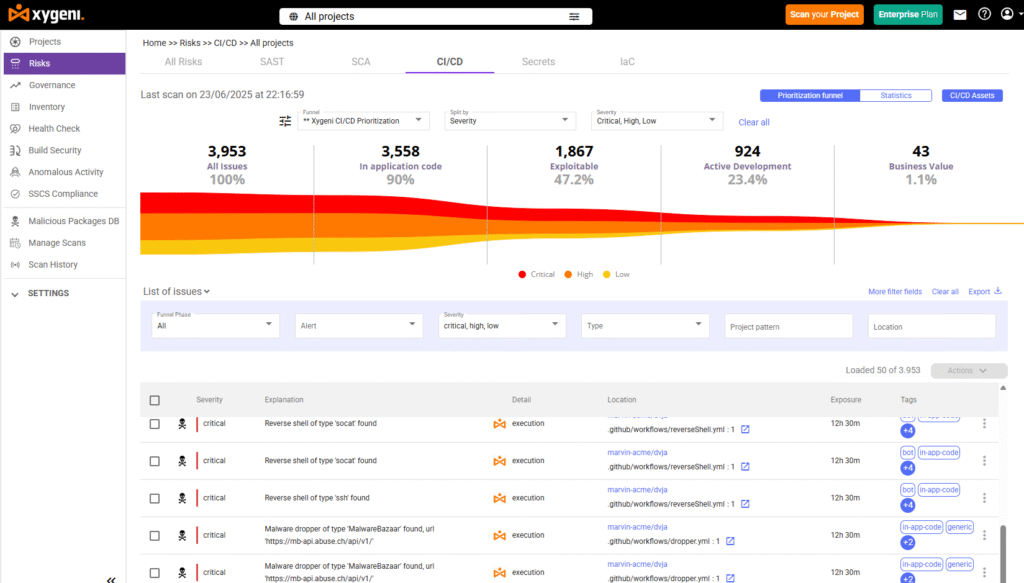Click the Project pattern input field
The width and height of the screenshot is (1024, 583).
pyautogui.click(x=788, y=326)
